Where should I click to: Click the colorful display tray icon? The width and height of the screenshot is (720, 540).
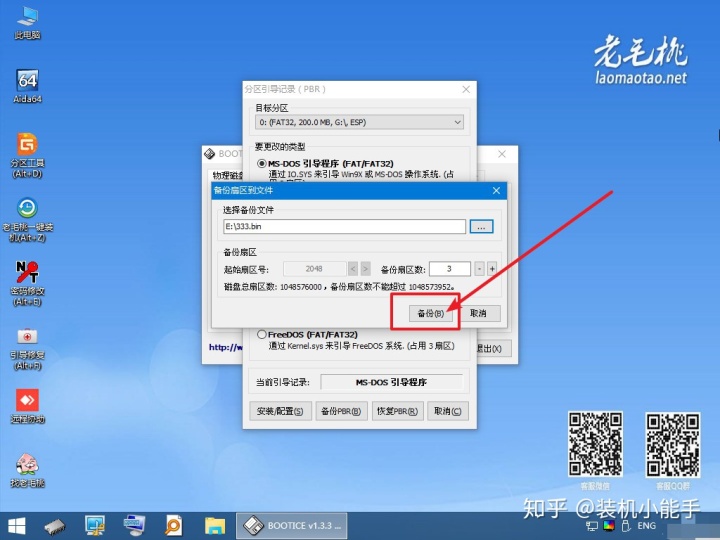(x=609, y=526)
